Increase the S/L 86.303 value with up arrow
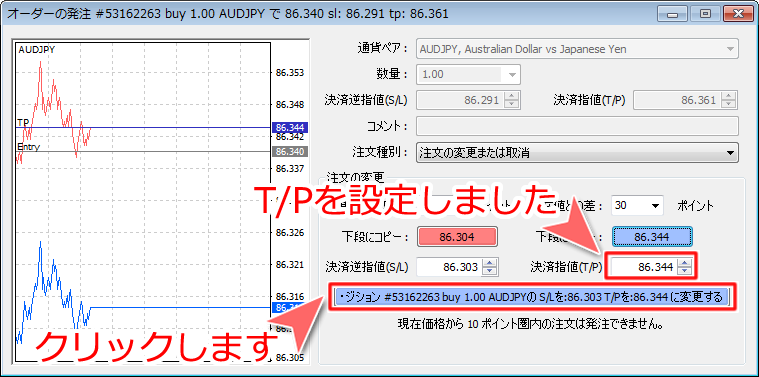Screen dimensions: 759x377 [490, 262]
